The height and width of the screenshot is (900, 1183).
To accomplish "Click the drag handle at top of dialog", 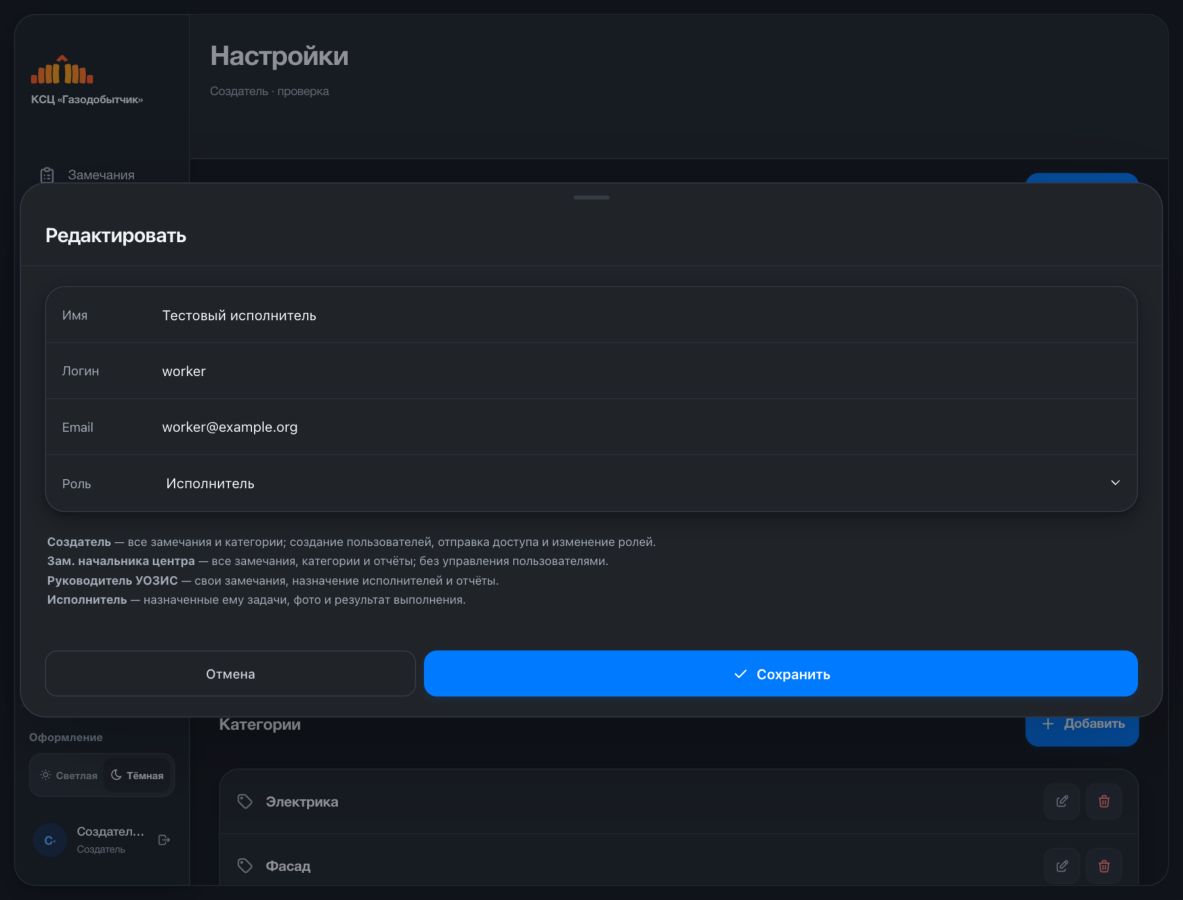I will coord(592,198).
